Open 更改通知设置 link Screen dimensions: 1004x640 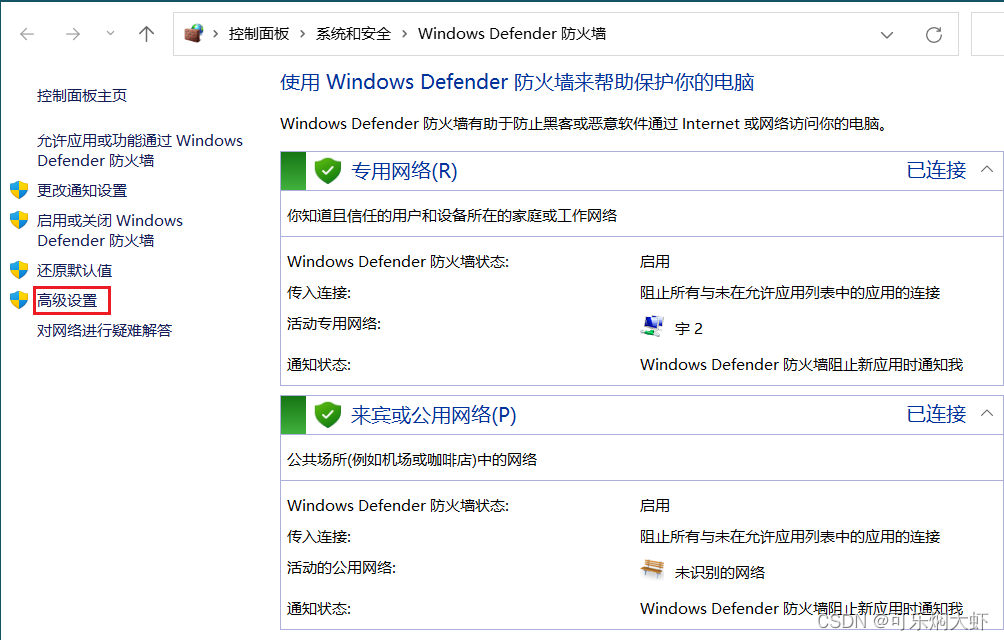82,191
